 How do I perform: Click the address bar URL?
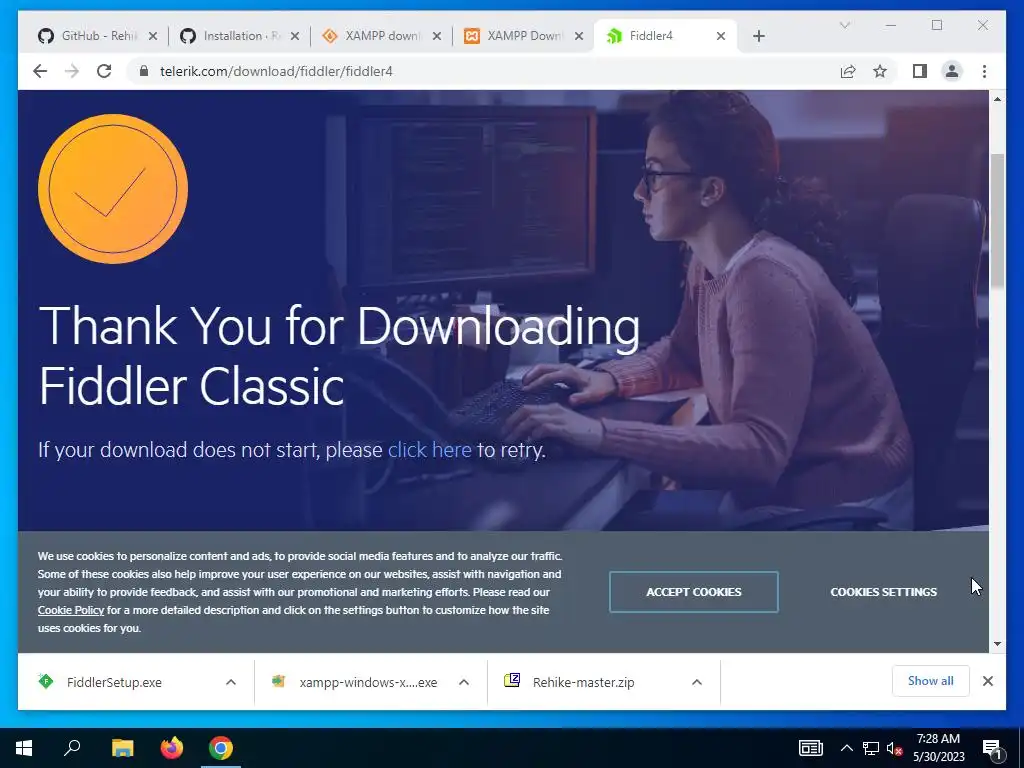coord(276,71)
